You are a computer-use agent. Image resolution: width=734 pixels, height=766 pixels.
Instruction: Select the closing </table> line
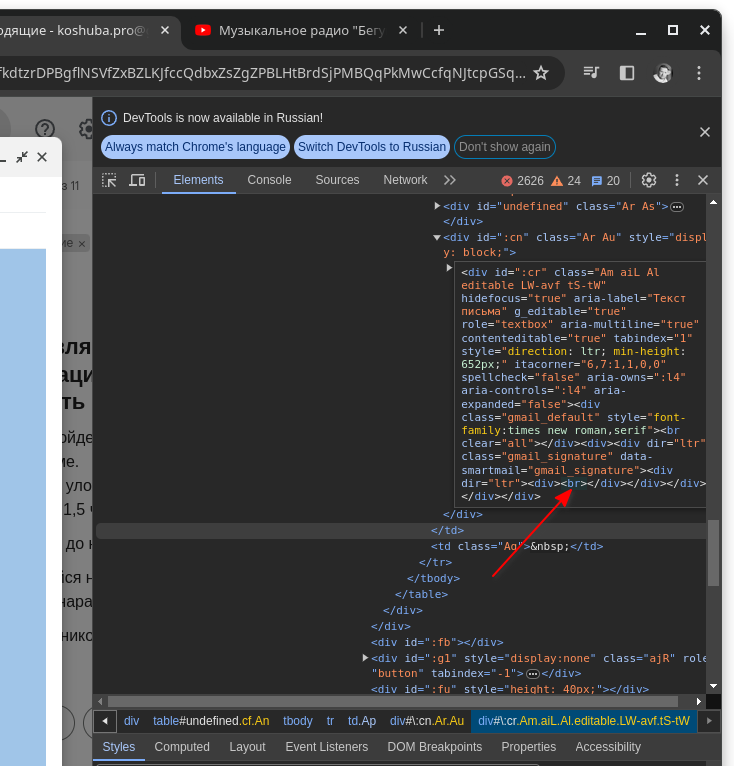(421, 594)
